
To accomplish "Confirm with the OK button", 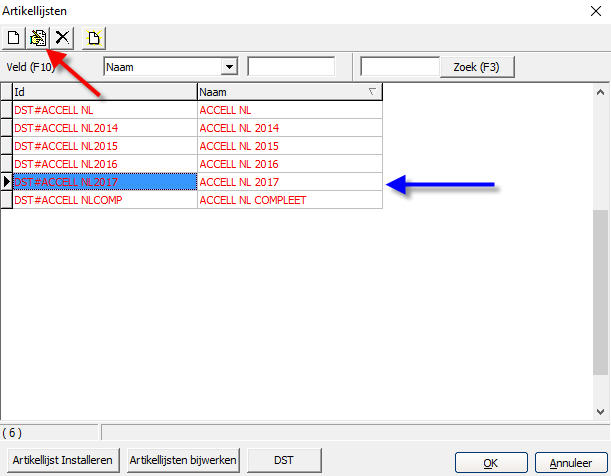I will [491, 463].
